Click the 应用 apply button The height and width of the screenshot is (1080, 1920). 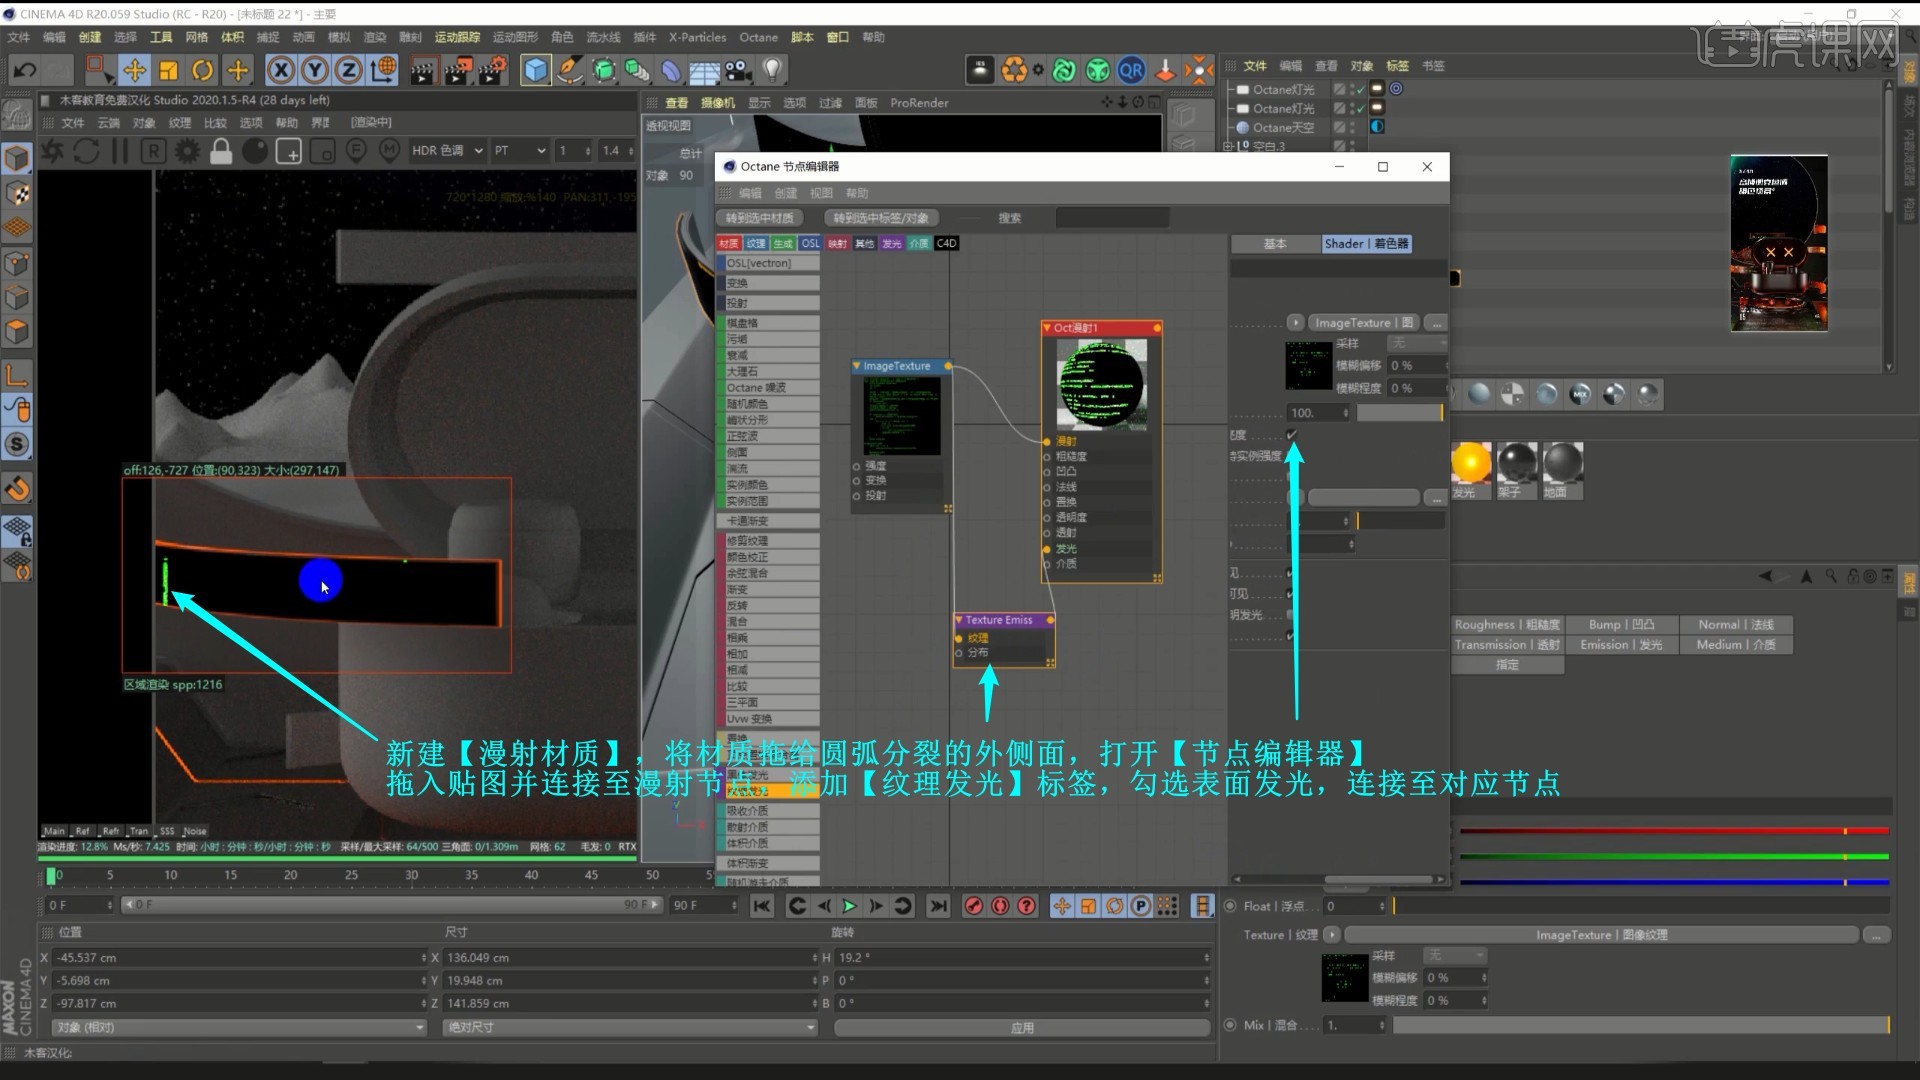click(1021, 1027)
